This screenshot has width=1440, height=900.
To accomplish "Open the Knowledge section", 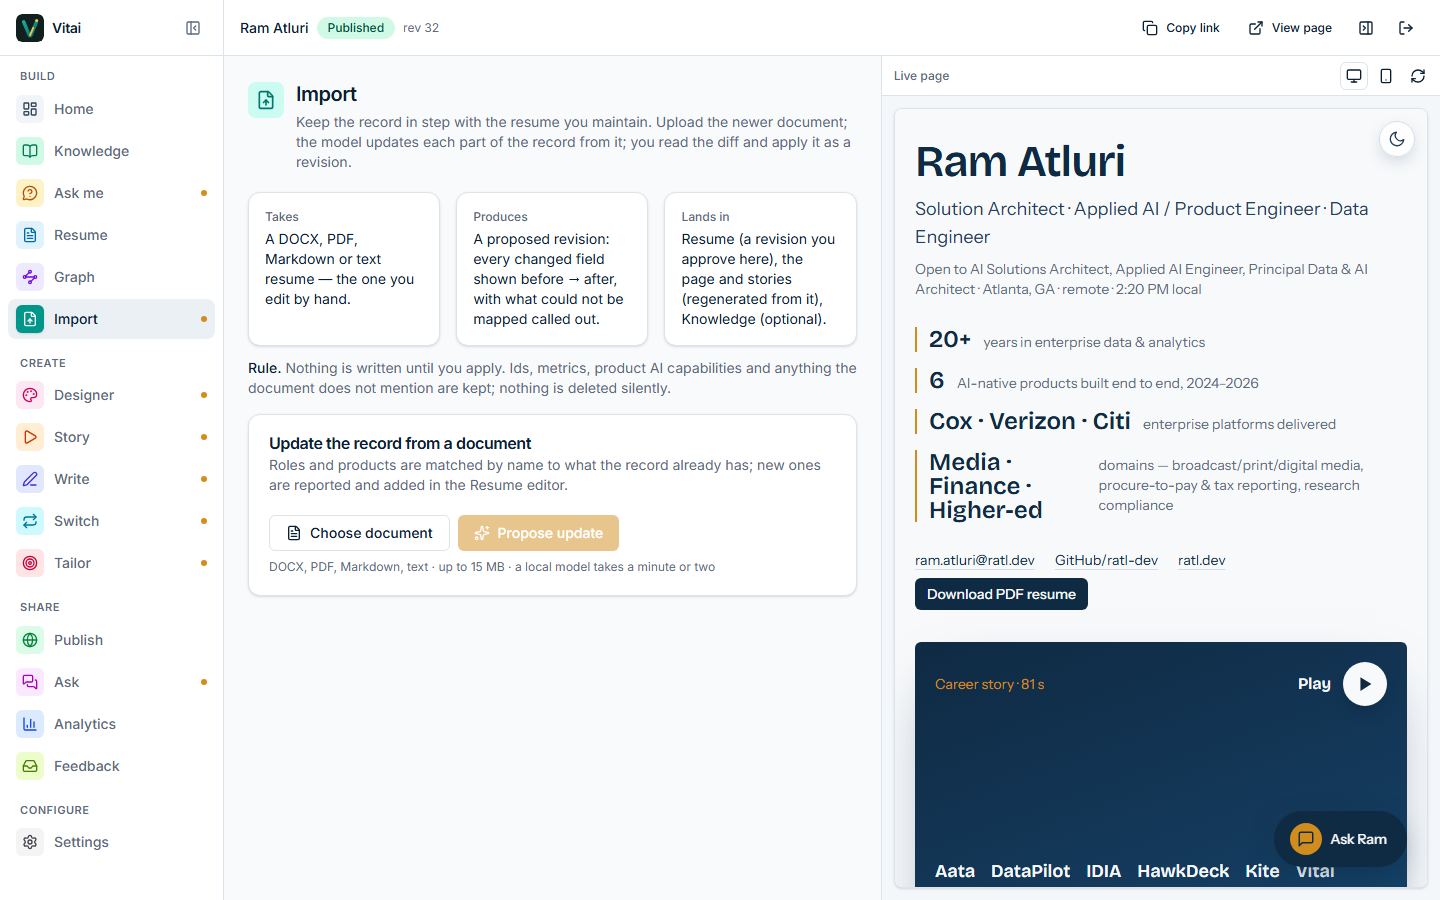I will click(111, 151).
